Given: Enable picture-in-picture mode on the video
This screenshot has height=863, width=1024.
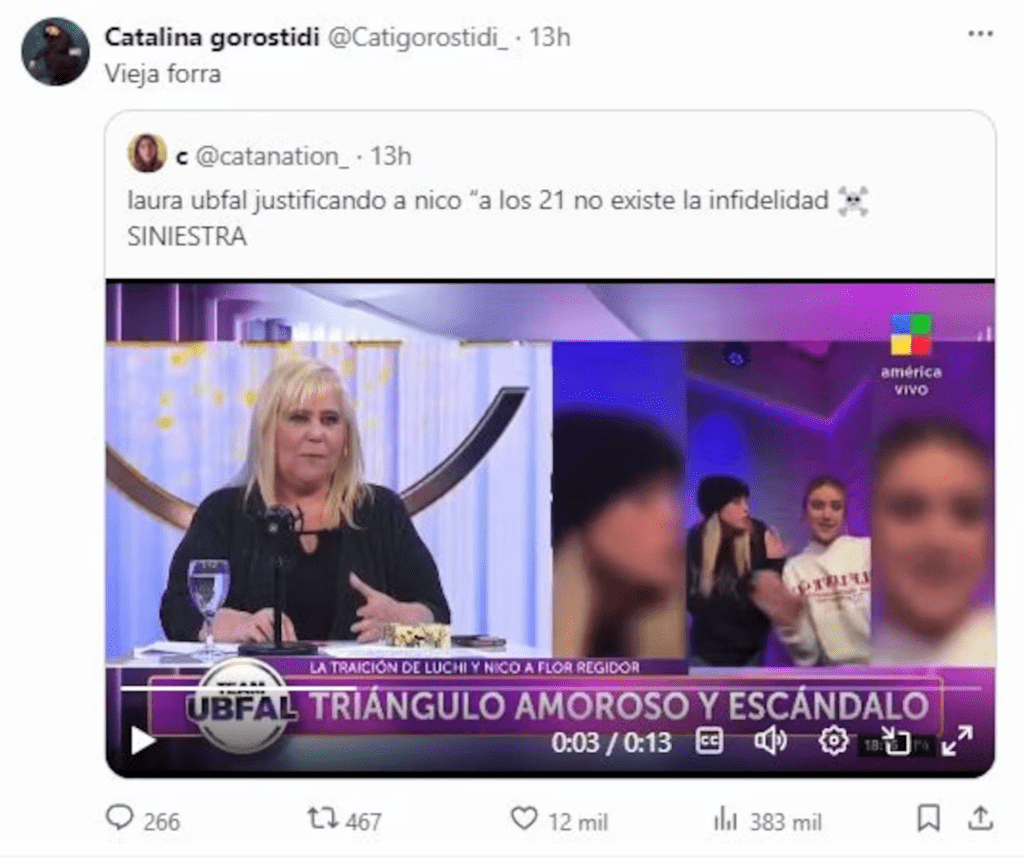Looking at the screenshot, I should [x=896, y=741].
